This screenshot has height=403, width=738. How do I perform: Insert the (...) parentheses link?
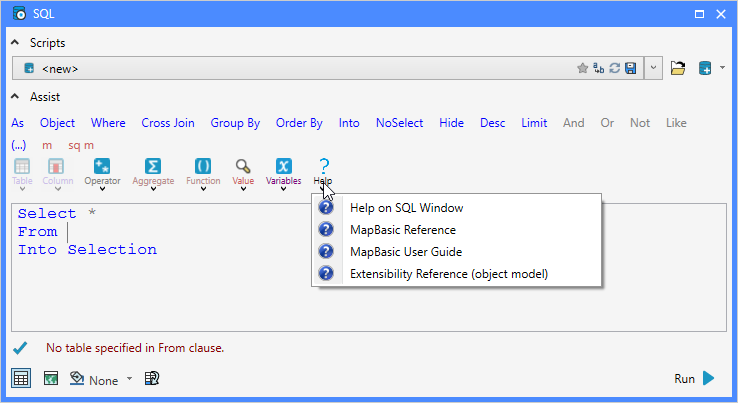pos(18,145)
